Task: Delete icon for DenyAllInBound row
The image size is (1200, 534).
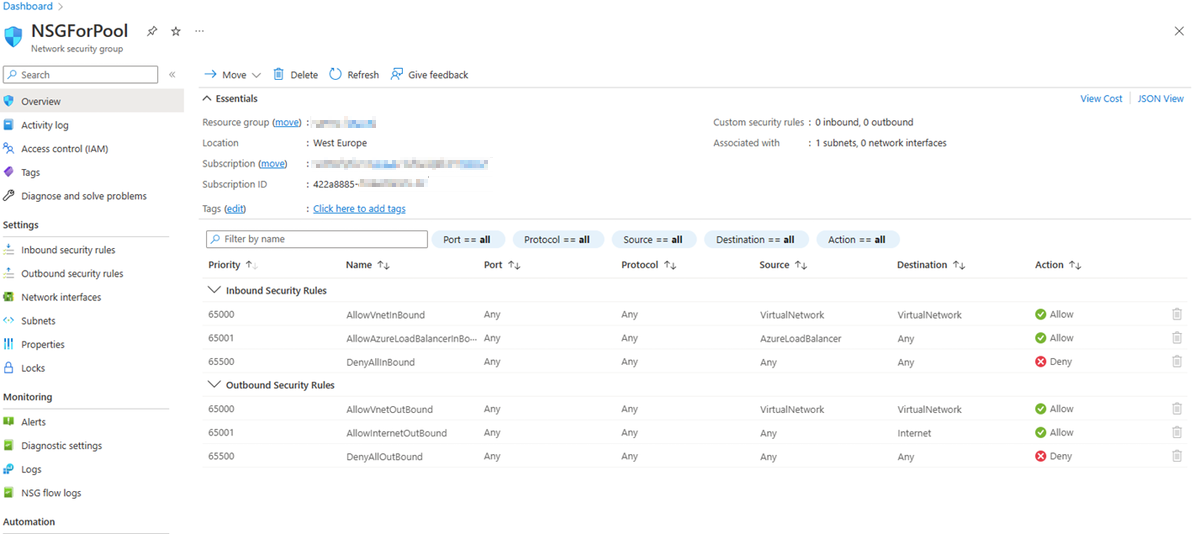Action: [1177, 361]
